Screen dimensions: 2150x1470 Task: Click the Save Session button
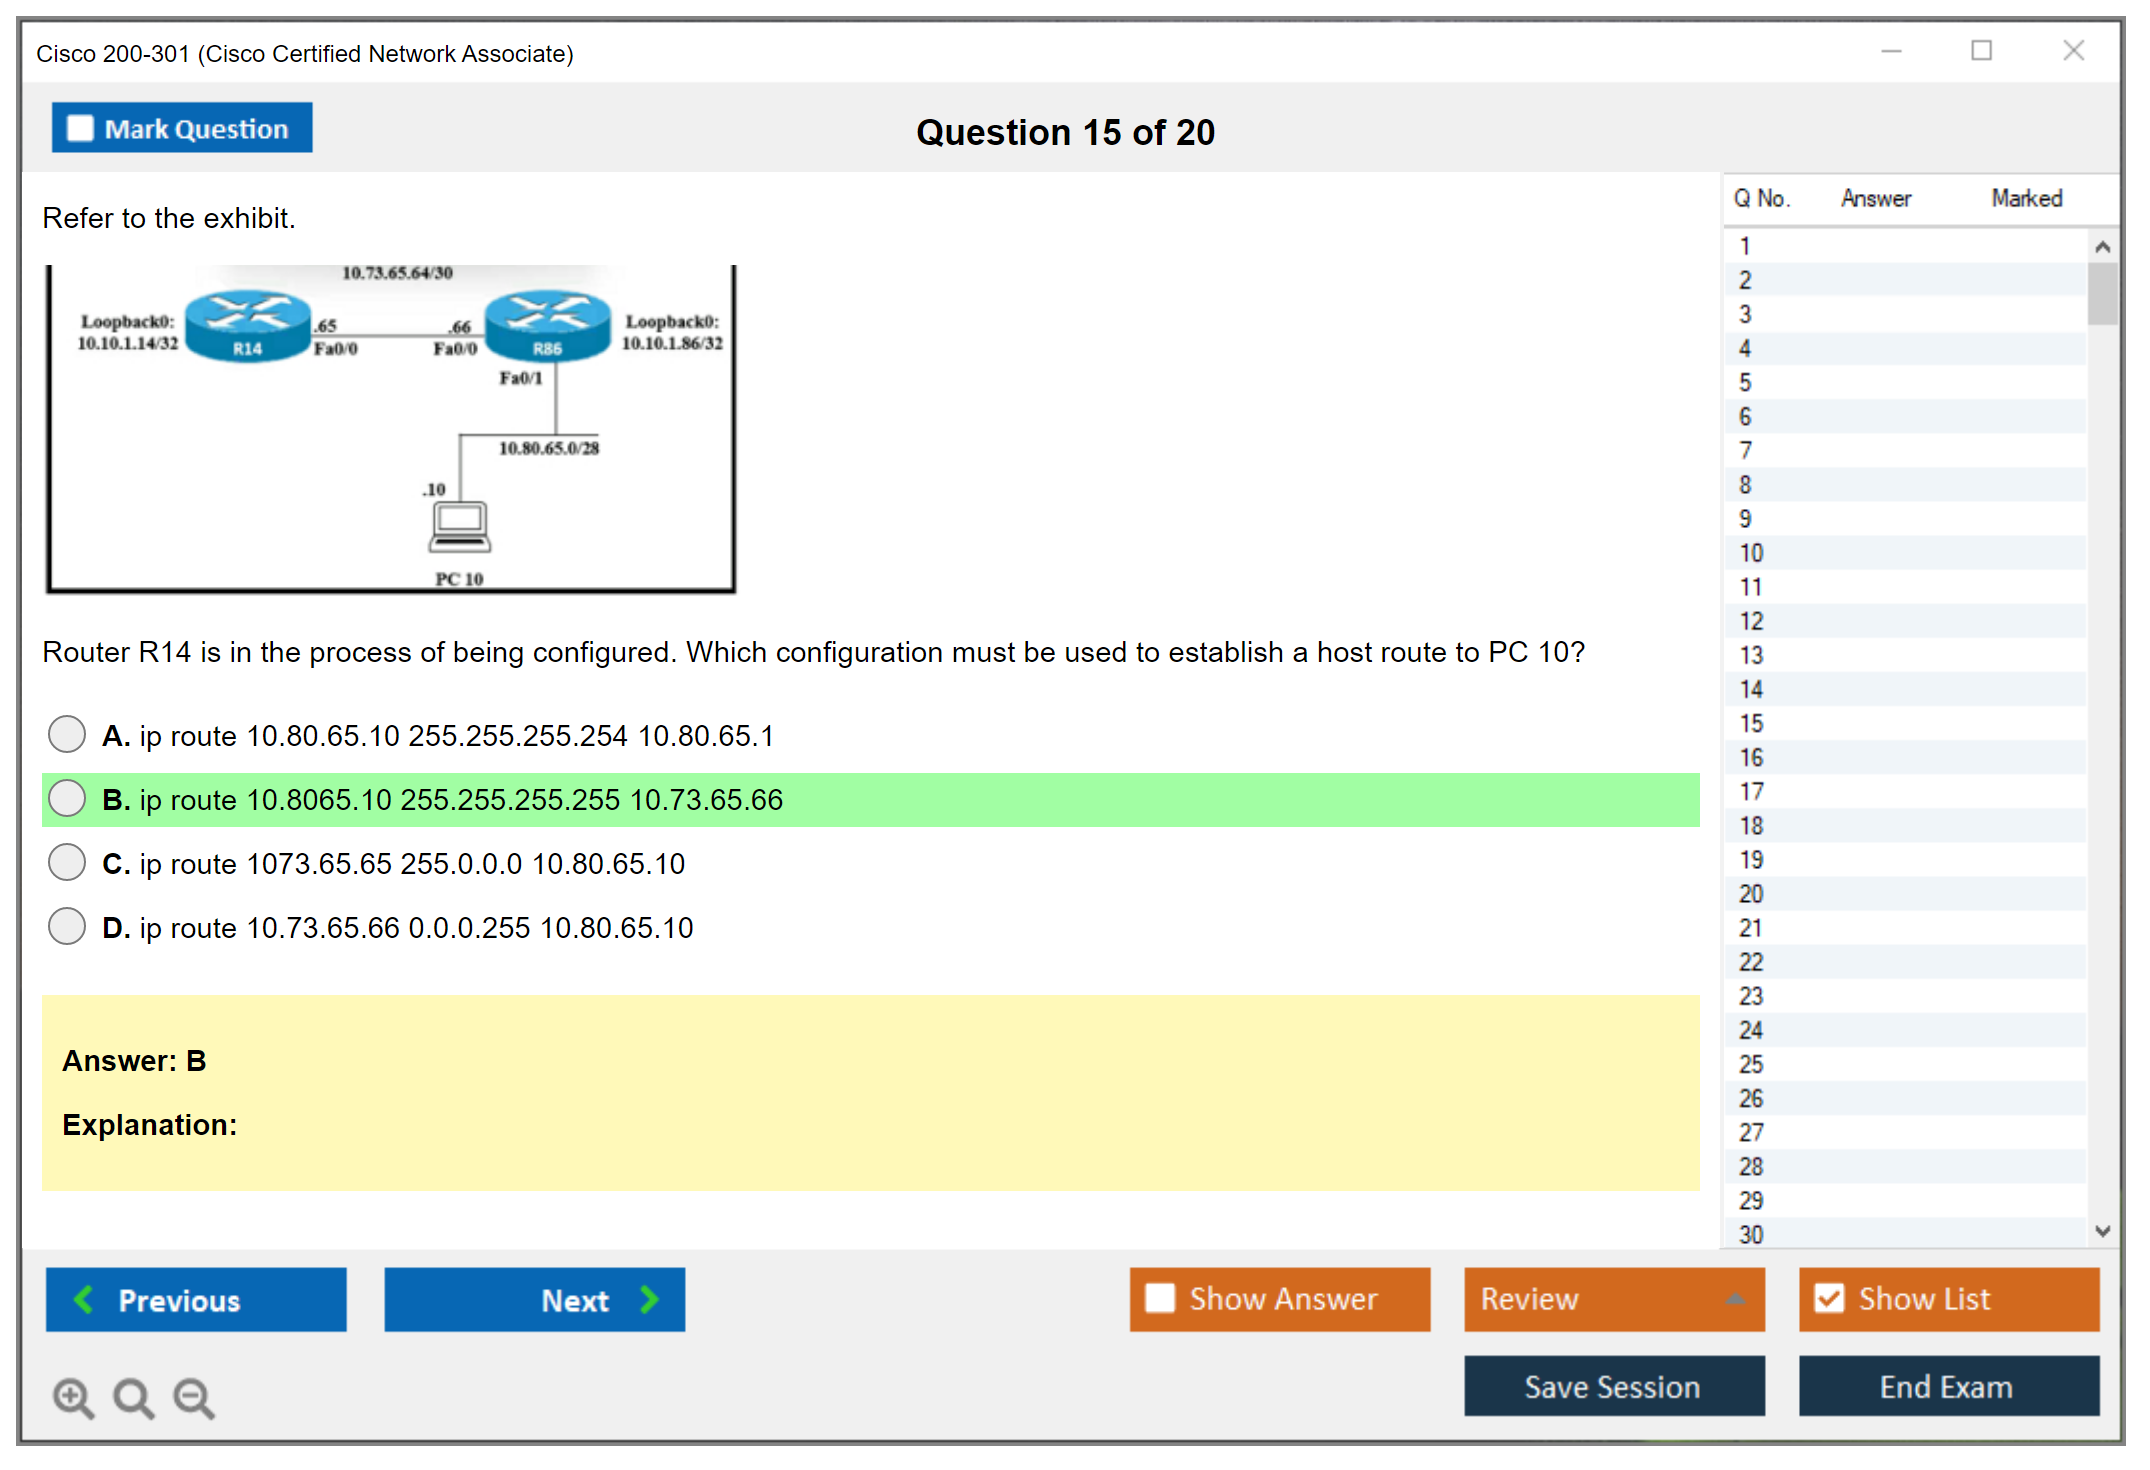point(1613,1386)
